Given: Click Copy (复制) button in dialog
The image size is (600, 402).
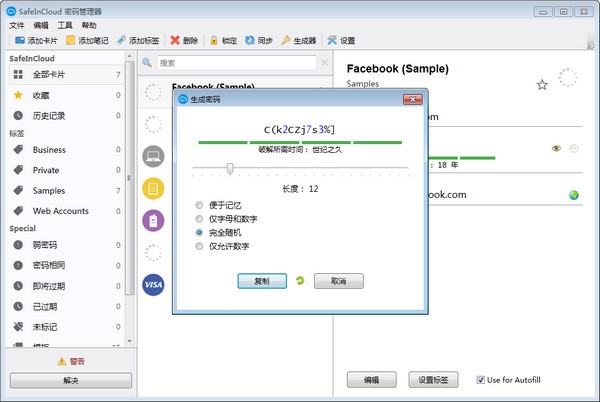Looking at the screenshot, I should coord(262,281).
